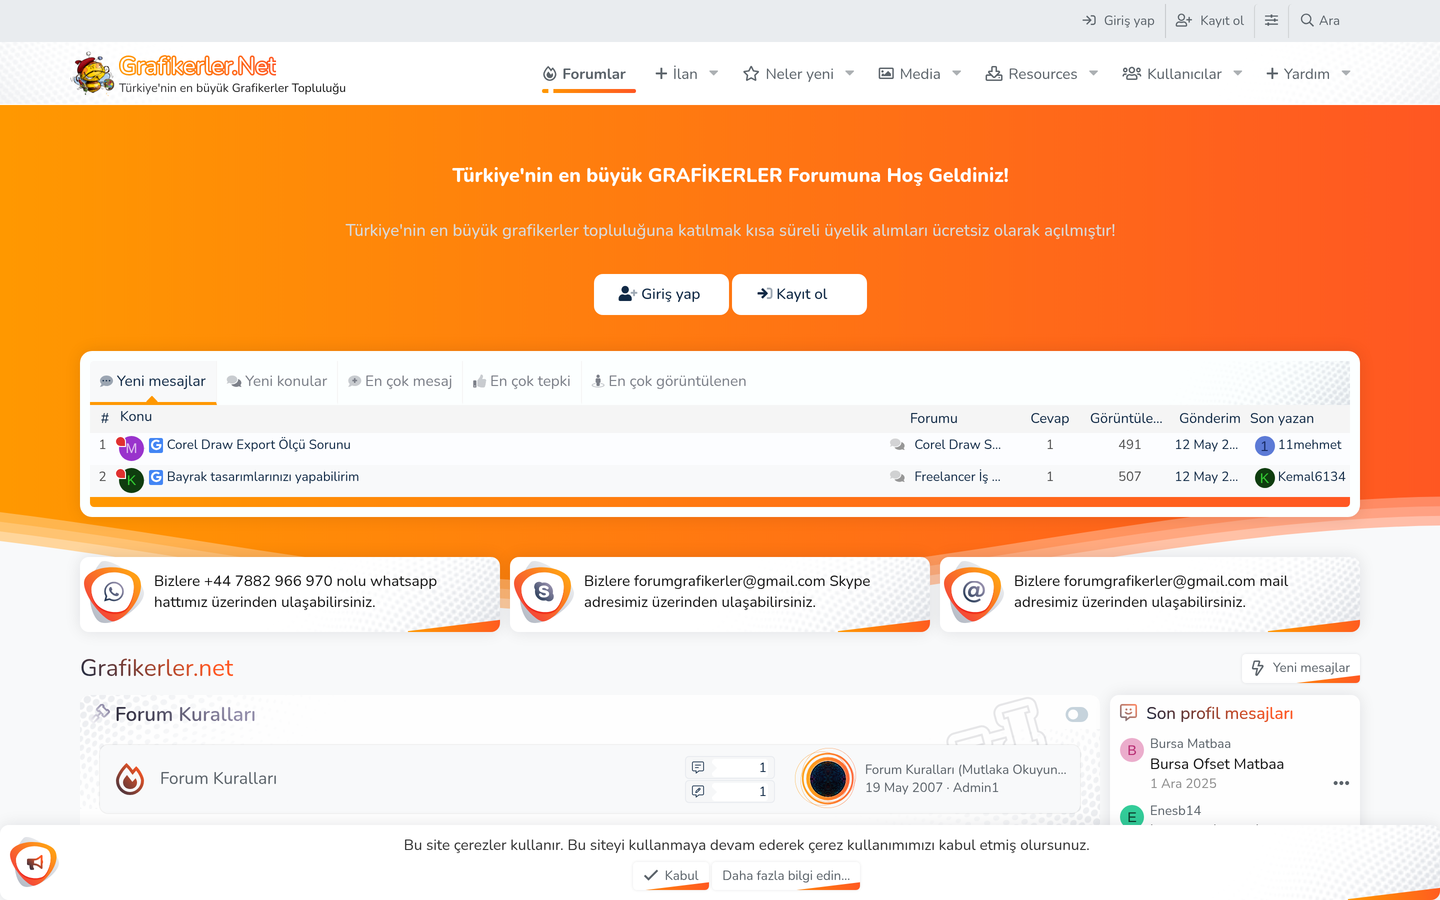Click Giriş yap in the top bar

point(1118,20)
